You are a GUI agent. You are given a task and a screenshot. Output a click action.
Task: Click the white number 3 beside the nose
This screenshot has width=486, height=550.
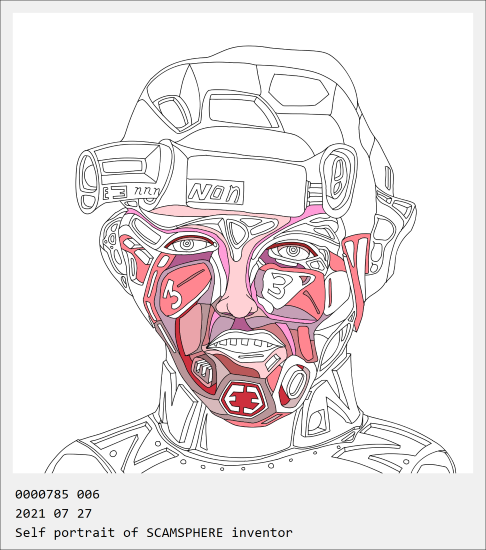(x=278, y=286)
